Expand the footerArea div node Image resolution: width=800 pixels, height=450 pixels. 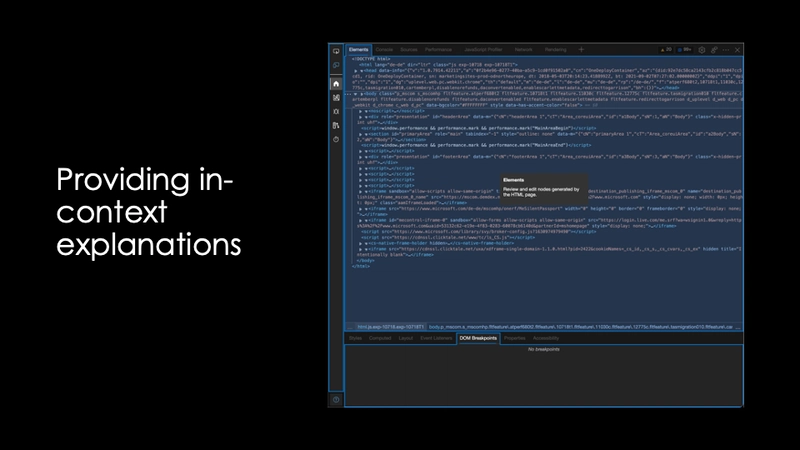point(361,157)
